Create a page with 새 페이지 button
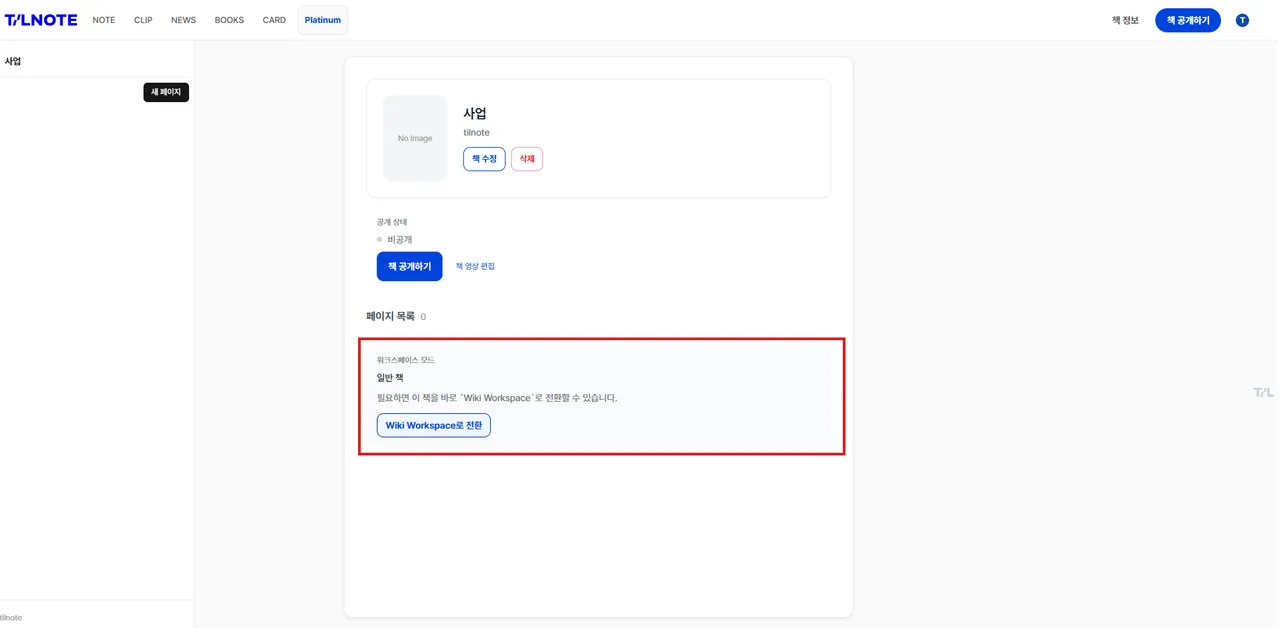Screen dimensions: 1280x628 (x=166, y=92)
